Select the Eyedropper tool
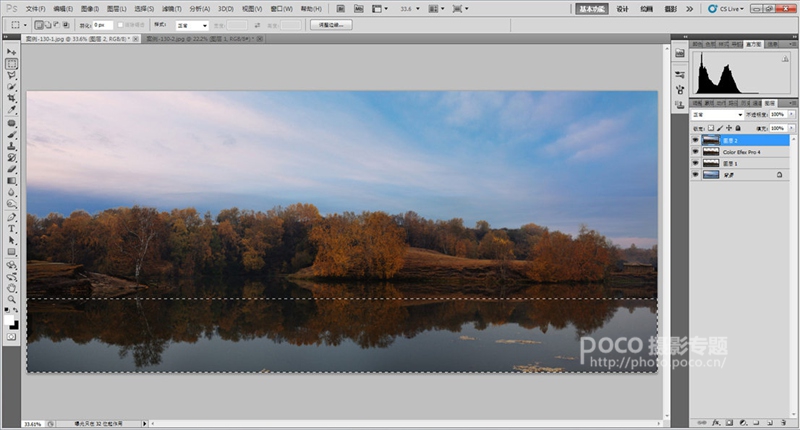800x430 pixels. (11, 110)
